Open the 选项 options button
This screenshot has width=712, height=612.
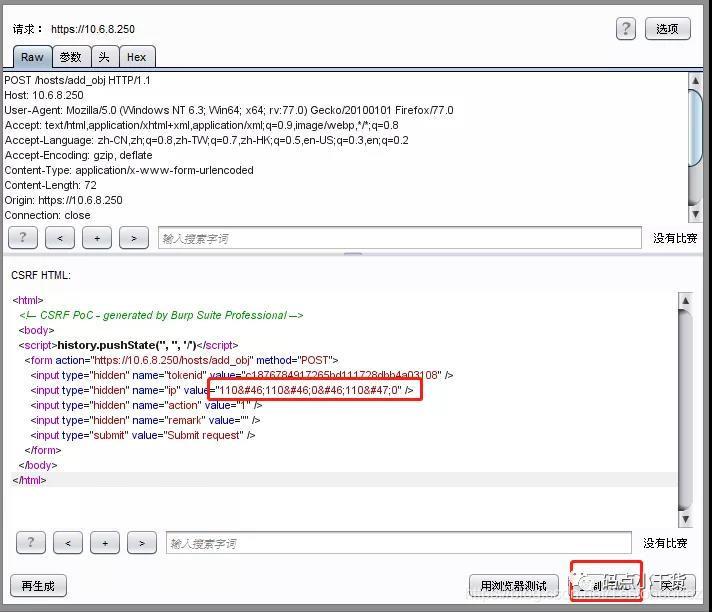coord(668,29)
